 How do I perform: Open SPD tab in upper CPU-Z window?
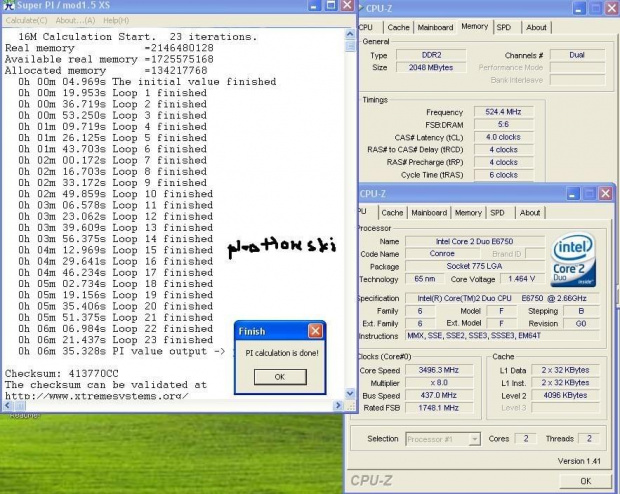click(x=504, y=27)
